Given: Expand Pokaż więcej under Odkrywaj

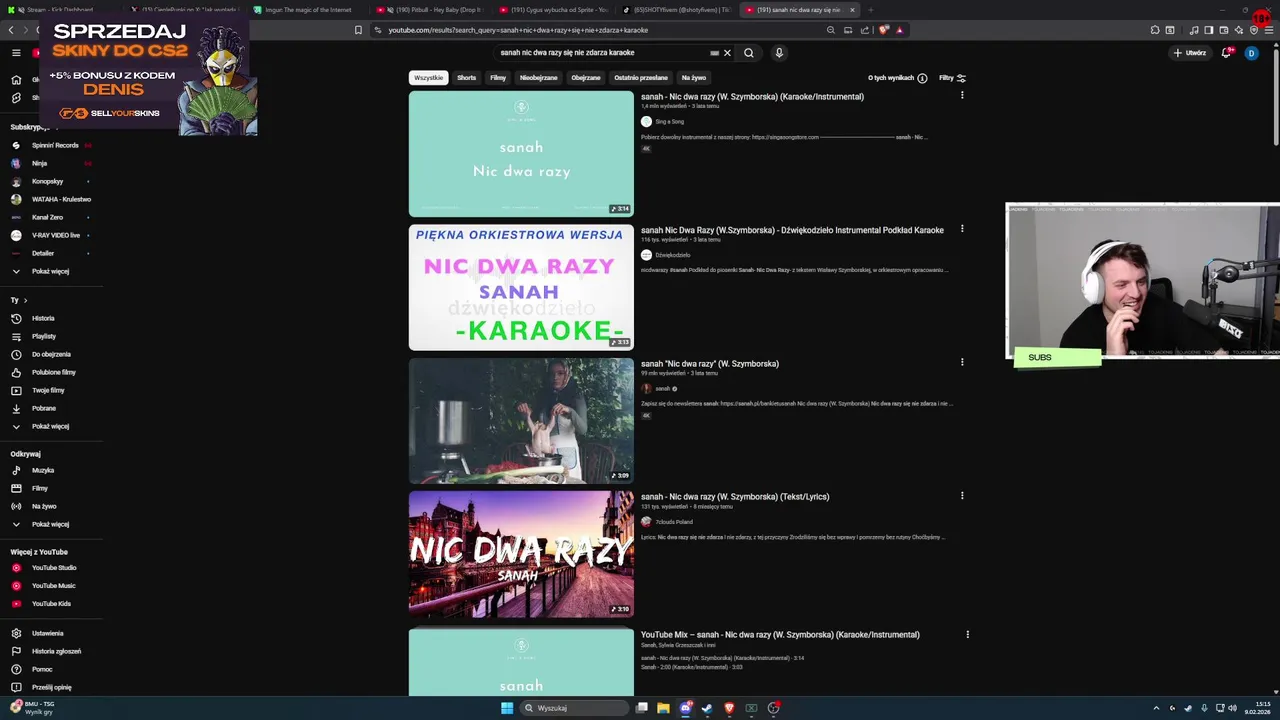Looking at the screenshot, I should (x=51, y=524).
